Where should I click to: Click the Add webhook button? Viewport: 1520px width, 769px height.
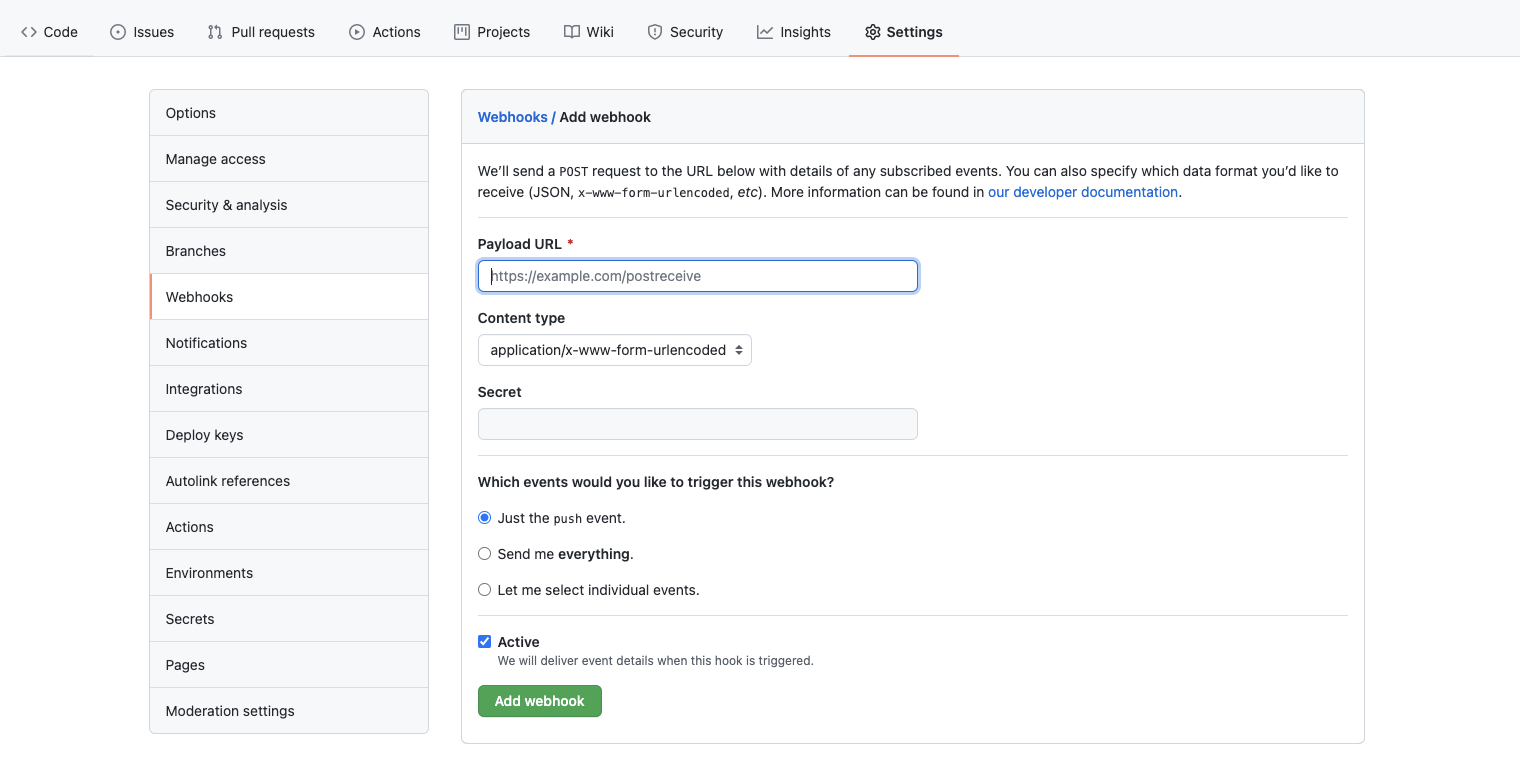tap(540, 701)
